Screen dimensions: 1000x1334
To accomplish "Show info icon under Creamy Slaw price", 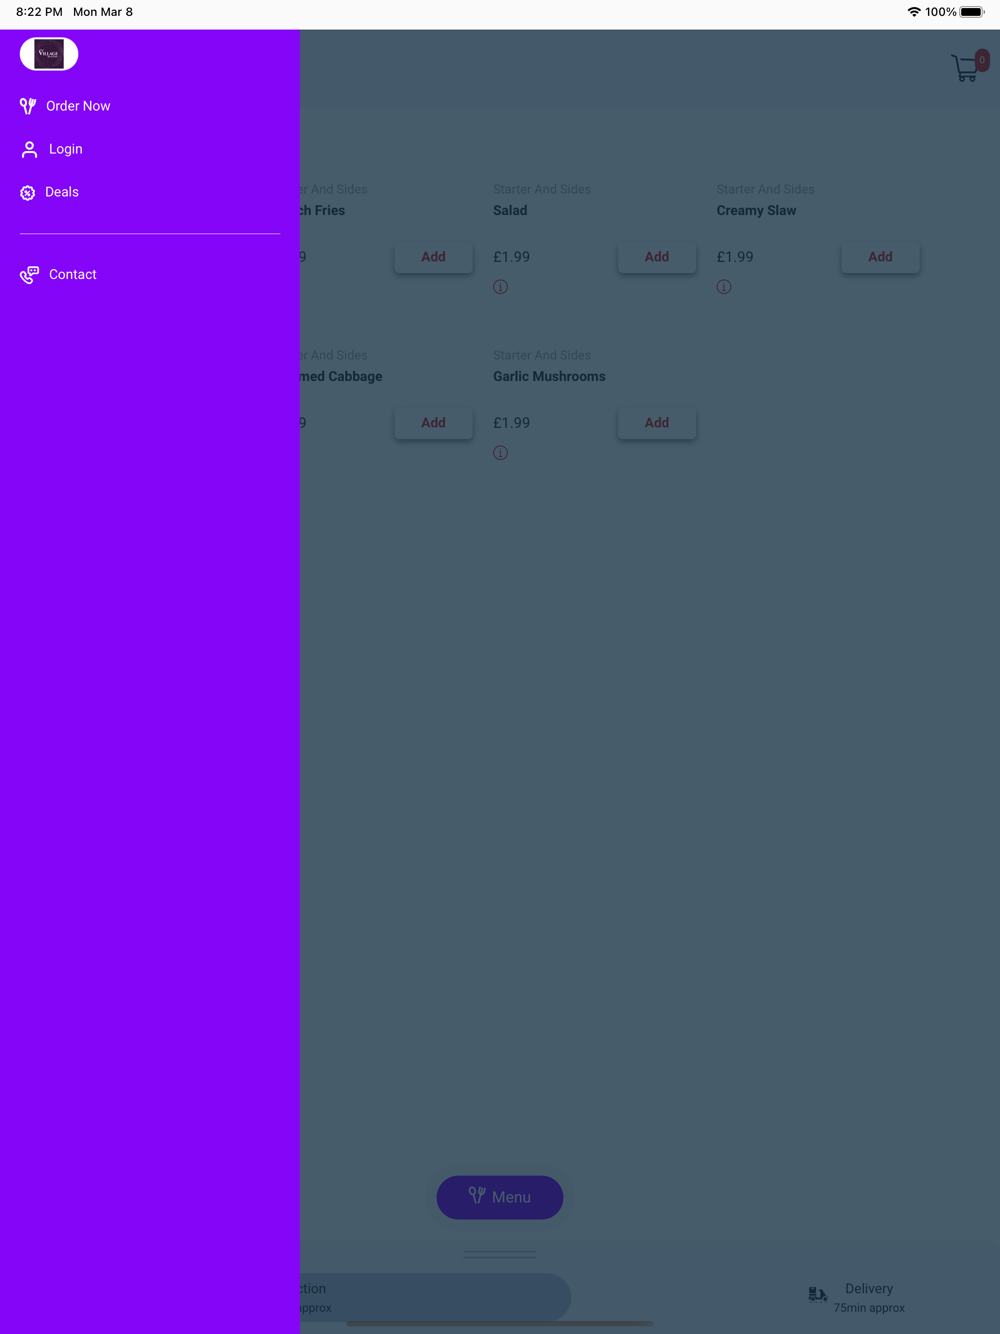I will coord(724,287).
